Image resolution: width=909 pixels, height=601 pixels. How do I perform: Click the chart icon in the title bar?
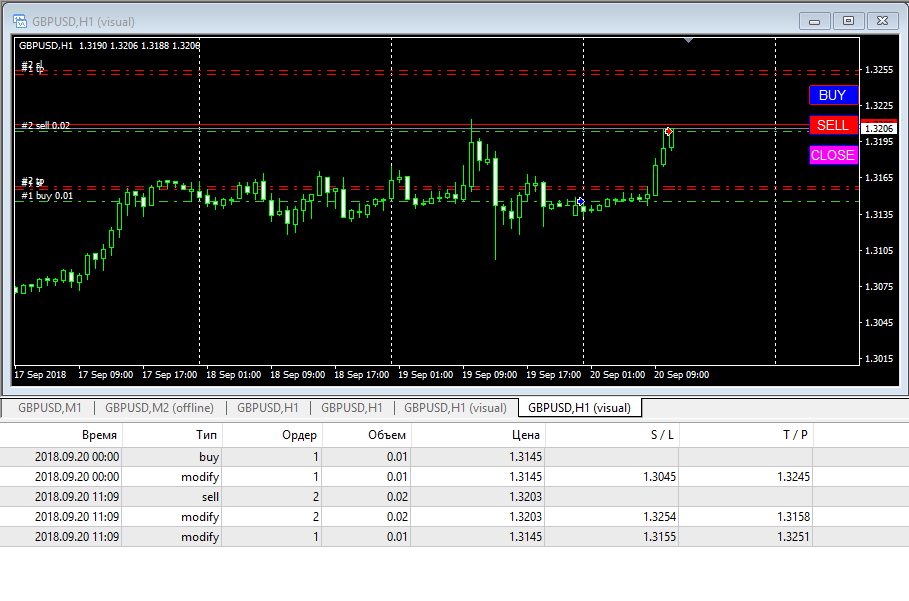coord(19,21)
